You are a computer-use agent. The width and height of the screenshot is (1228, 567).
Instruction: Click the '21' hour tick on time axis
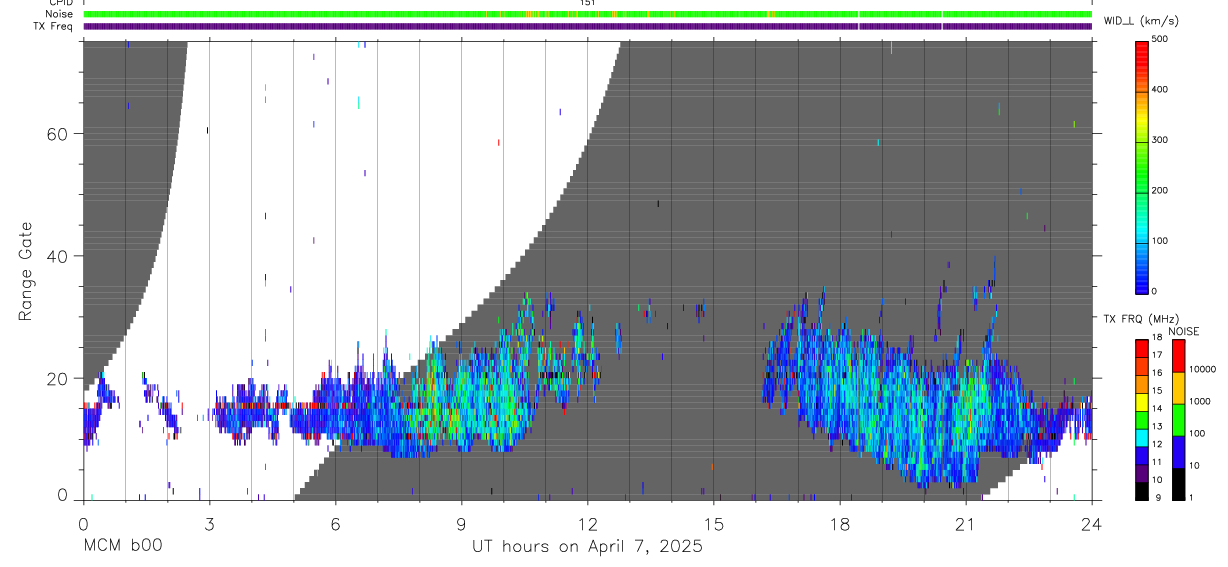[x=966, y=523]
